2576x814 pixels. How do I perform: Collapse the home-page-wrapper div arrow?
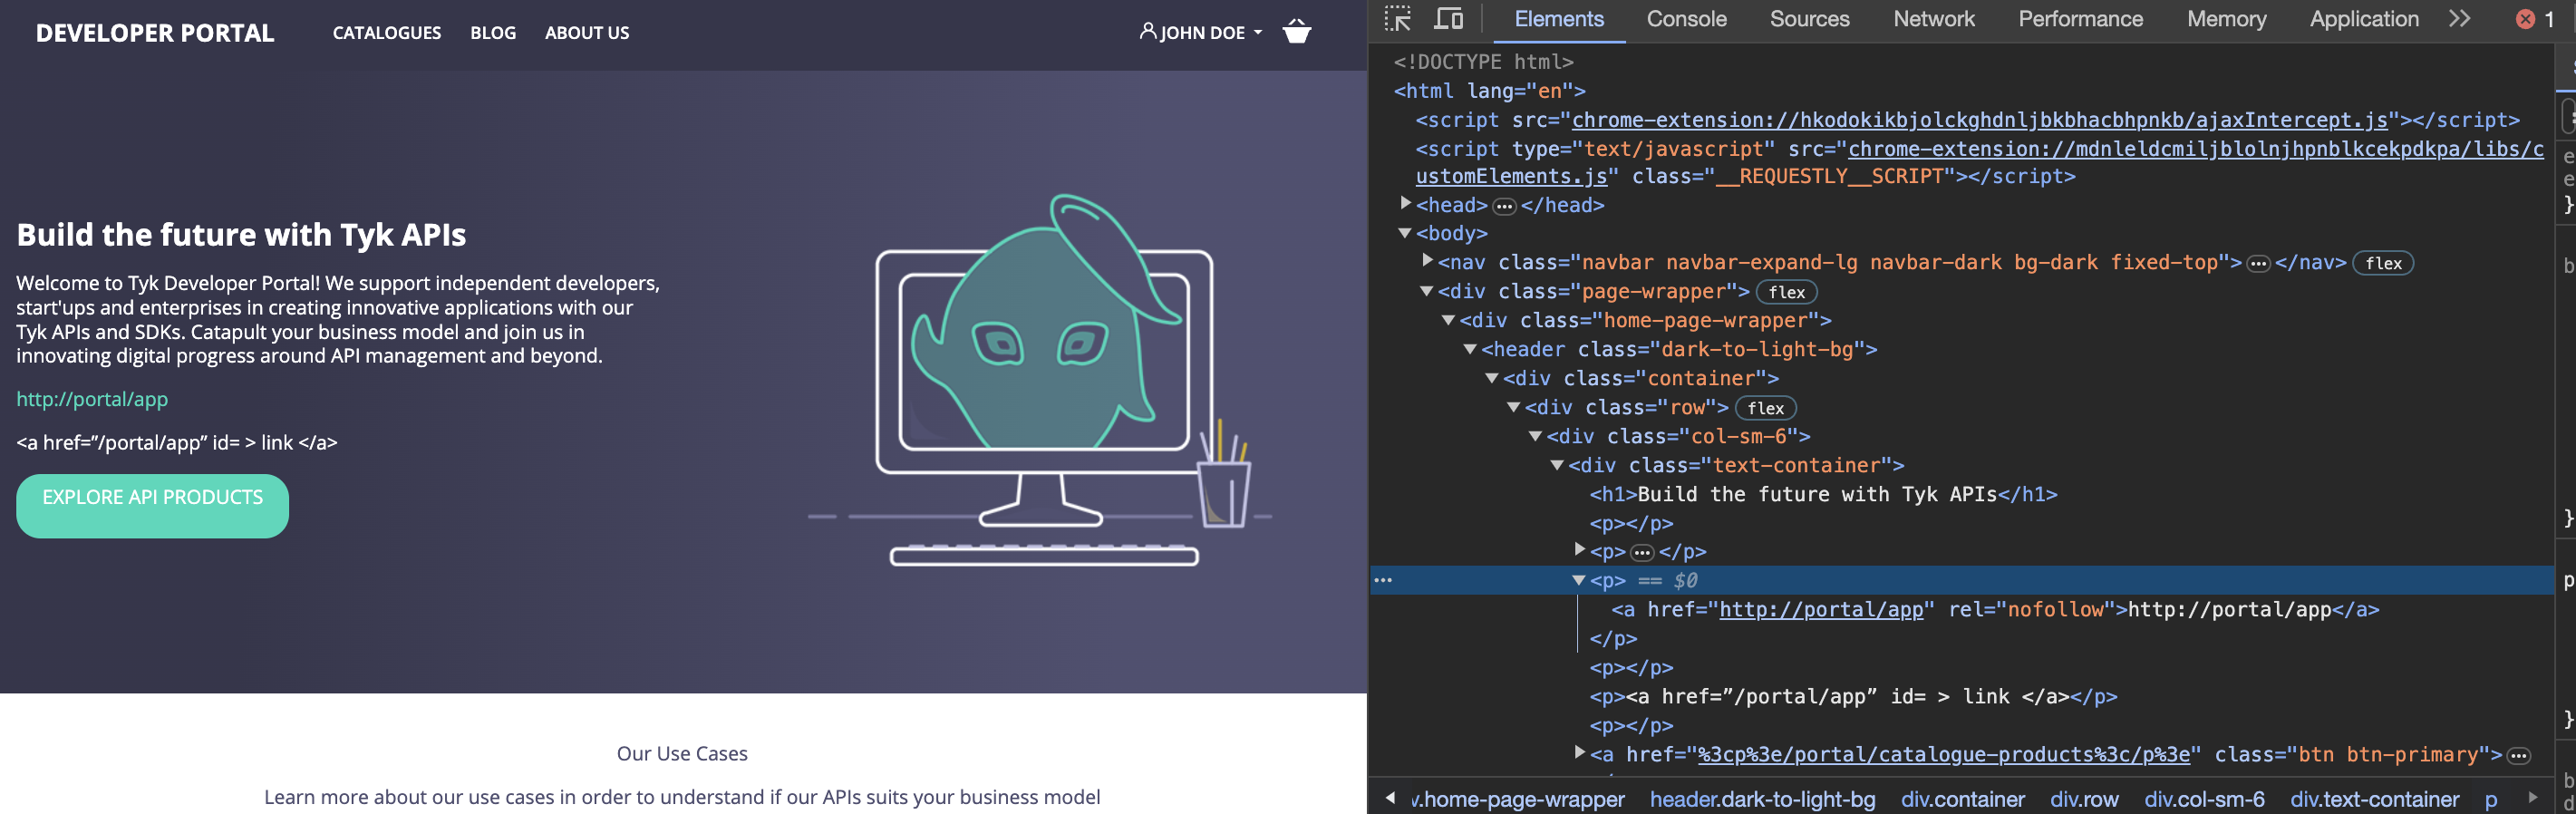pos(1448,320)
